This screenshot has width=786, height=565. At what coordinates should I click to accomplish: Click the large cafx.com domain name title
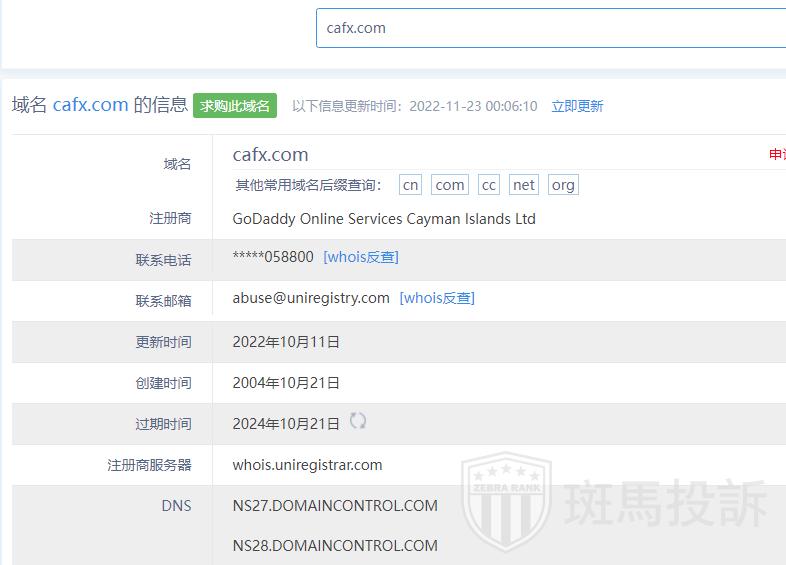270,154
